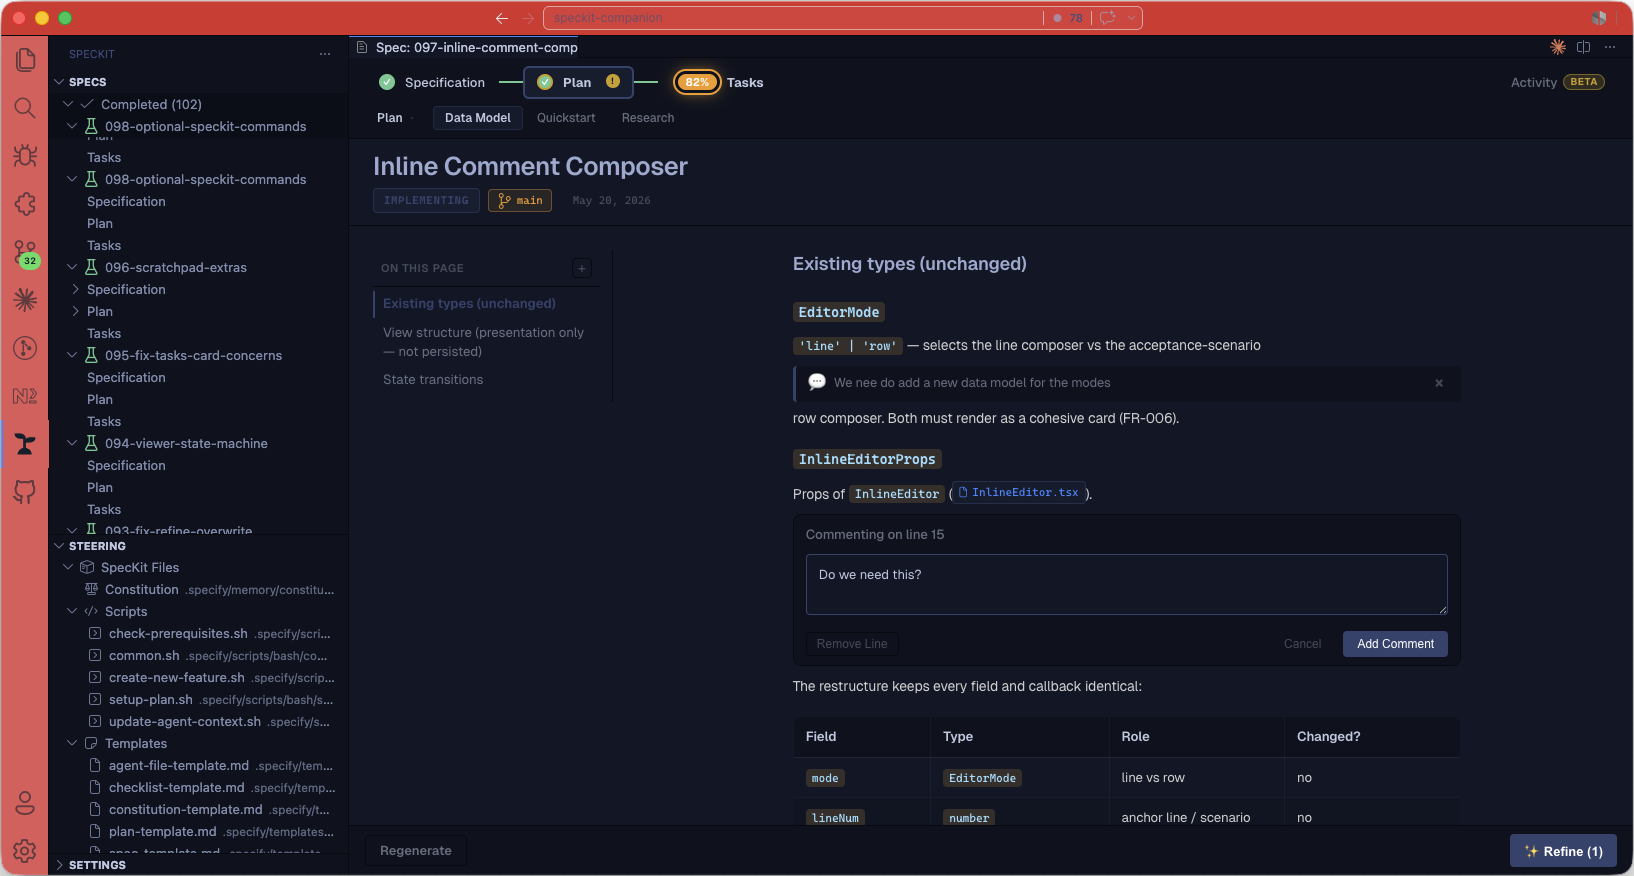Cancel the comment composer
Image resolution: width=1634 pixels, height=876 pixels.
(x=1302, y=644)
